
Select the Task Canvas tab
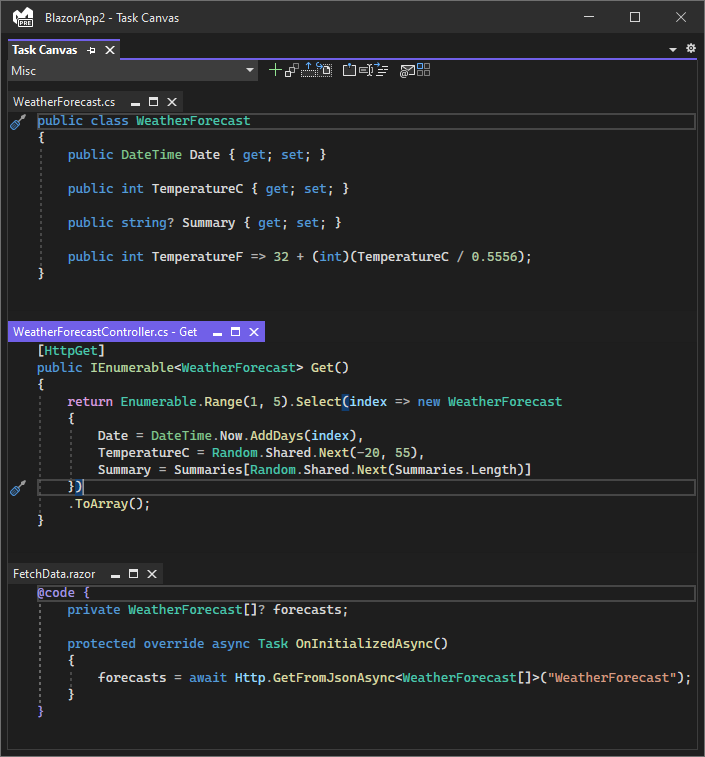click(45, 50)
